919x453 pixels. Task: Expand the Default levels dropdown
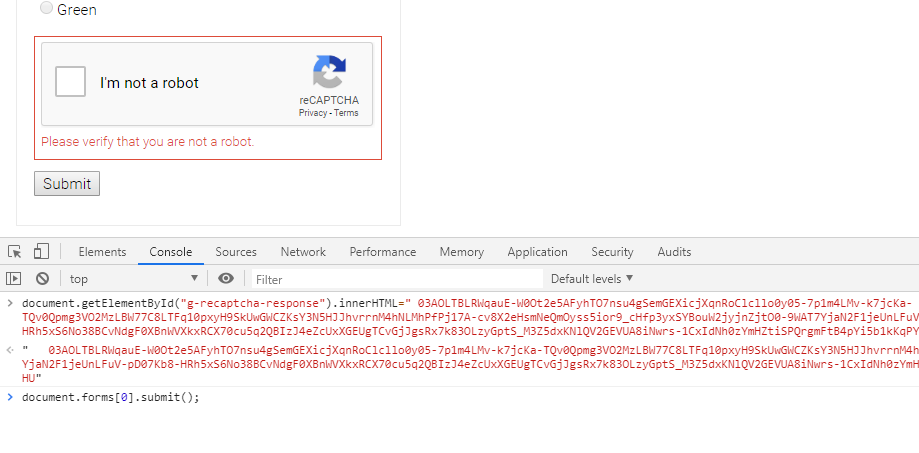pos(592,279)
